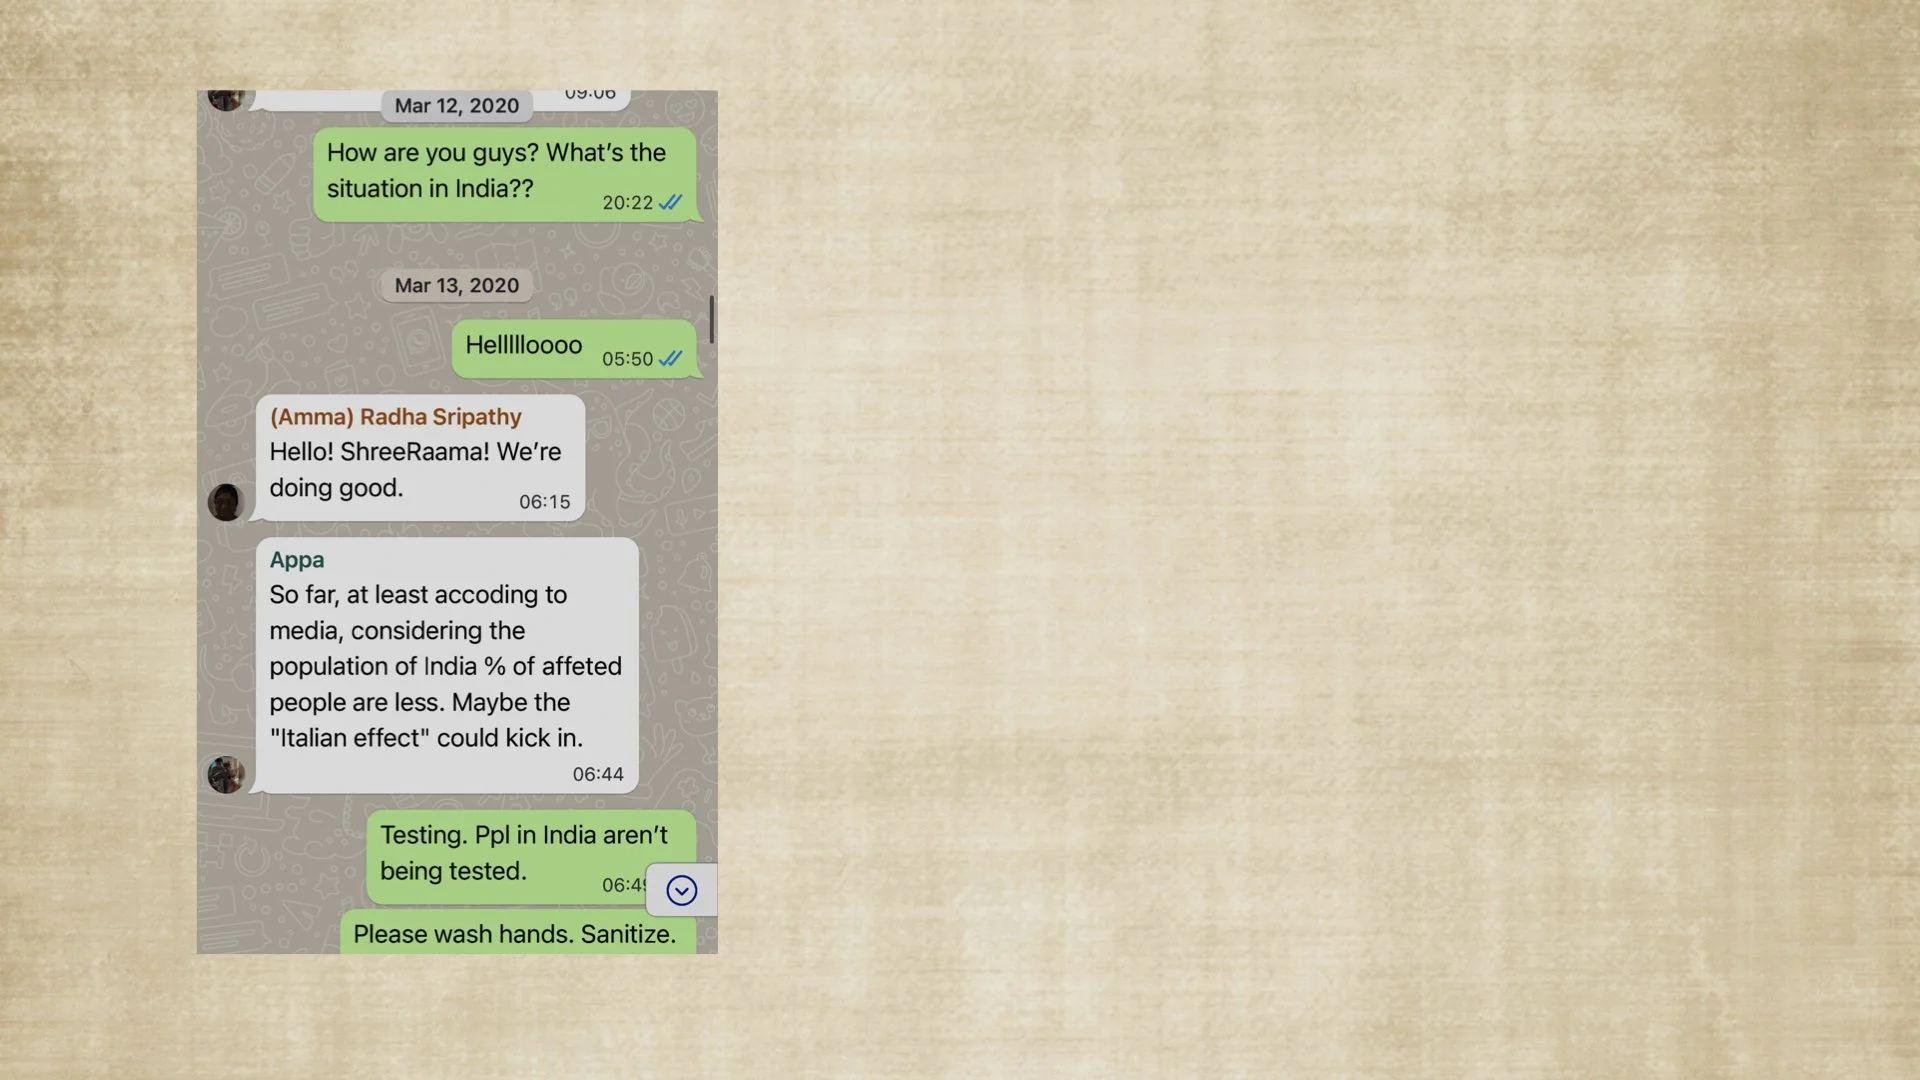Open Appa's profile picture avatar

(226, 774)
